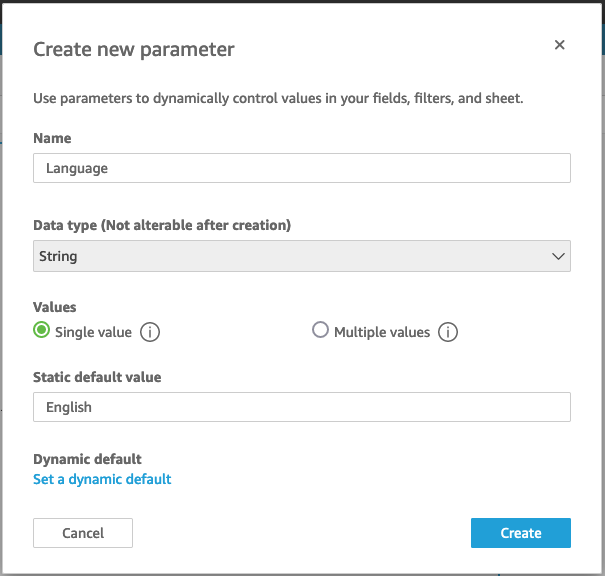Click the Multiple values label text
The width and height of the screenshot is (605, 576).
pos(381,332)
